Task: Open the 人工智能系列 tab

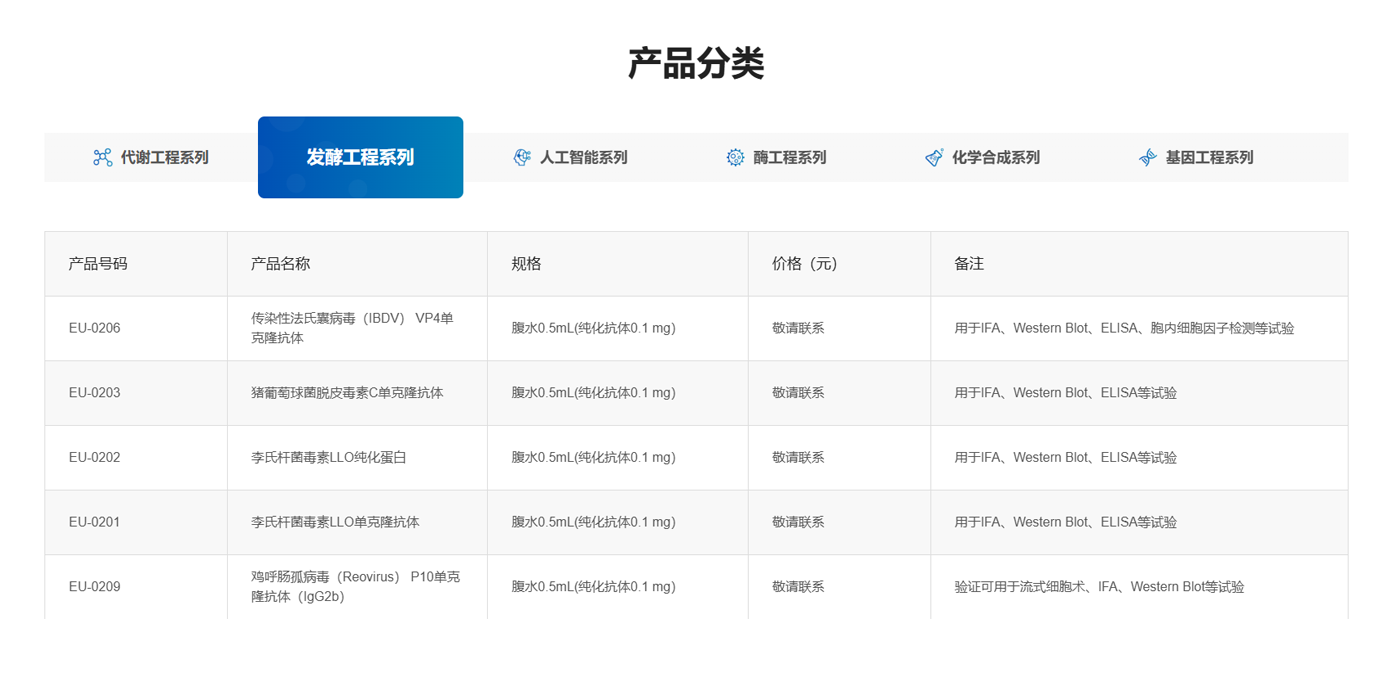Action: [570, 157]
